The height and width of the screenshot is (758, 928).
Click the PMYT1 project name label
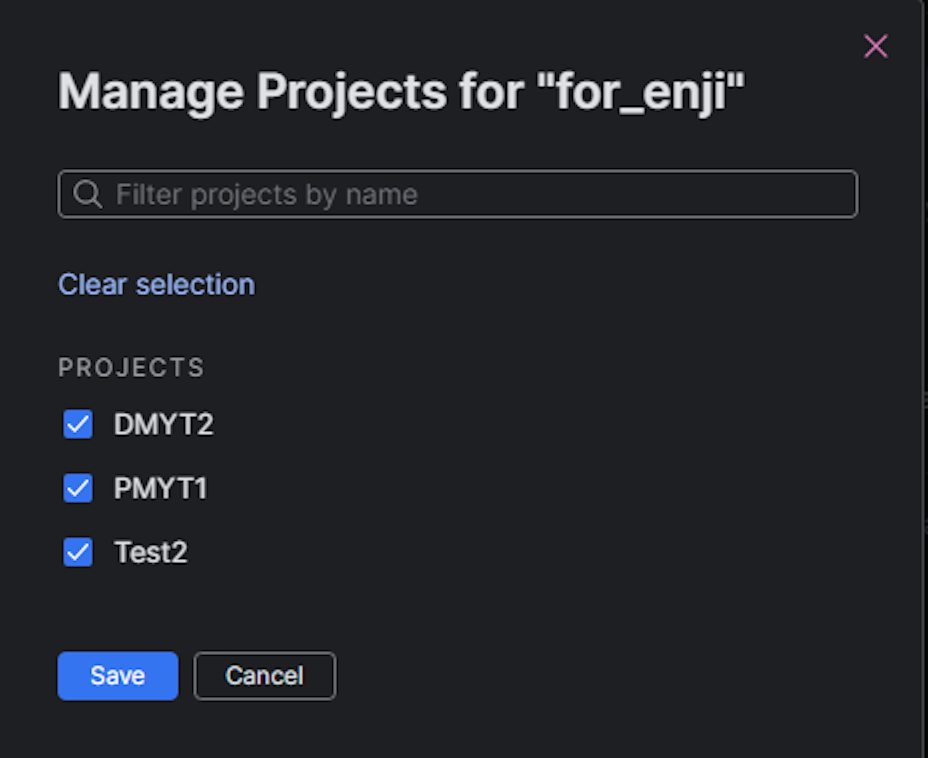(x=160, y=488)
